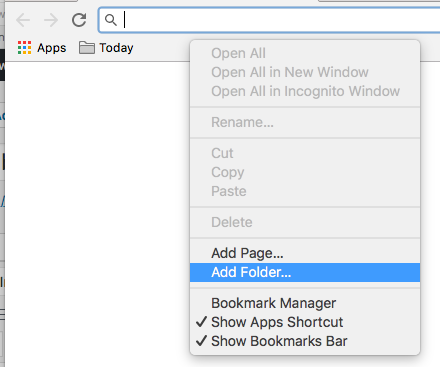Choose Add Page... from the context menu
The width and height of the screenshot is (440, 367).
(x=305, y=253)
